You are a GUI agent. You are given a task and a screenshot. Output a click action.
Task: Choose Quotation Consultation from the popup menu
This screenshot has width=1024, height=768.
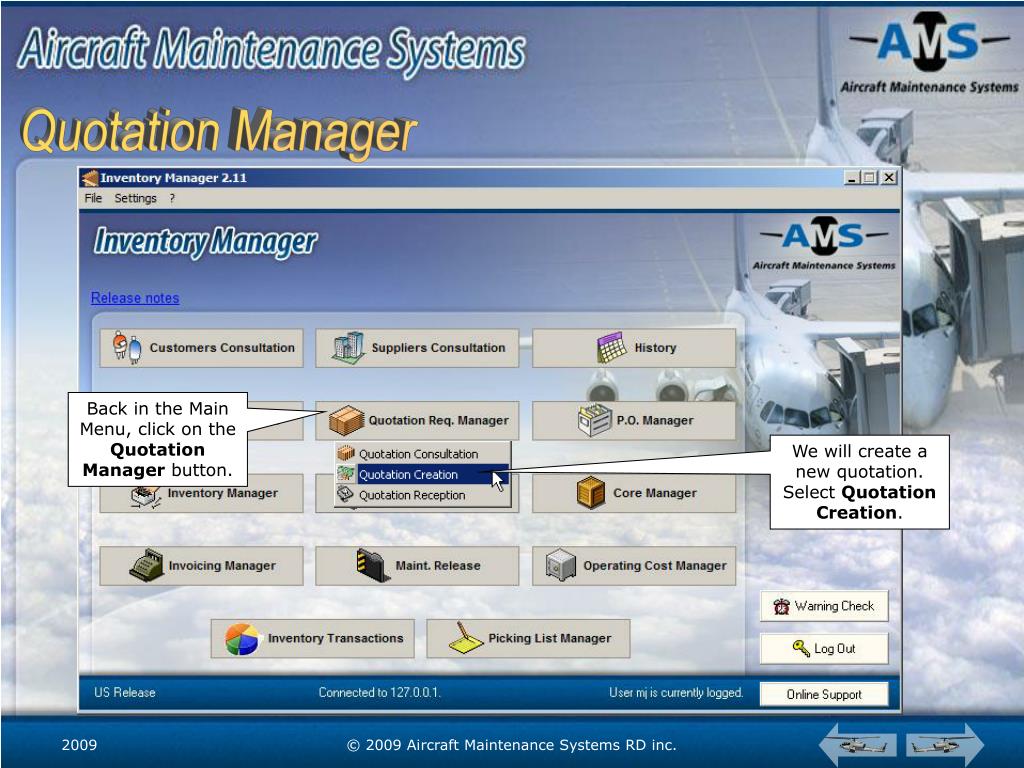[423, 454]
